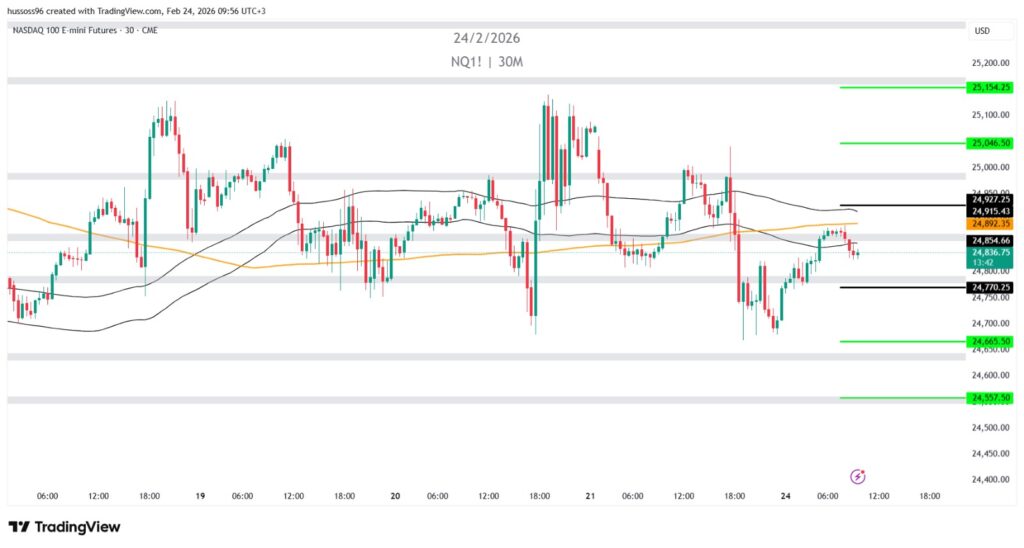Click the black 24,770.25 price label
1024x548 pixels.
point(991,288)
